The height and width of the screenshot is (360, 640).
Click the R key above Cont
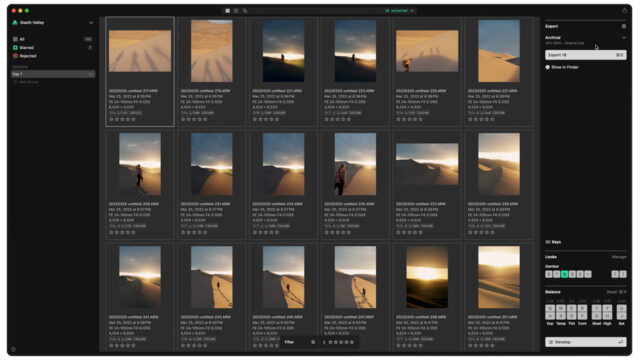pyautogui.click(x=582, y=308)
